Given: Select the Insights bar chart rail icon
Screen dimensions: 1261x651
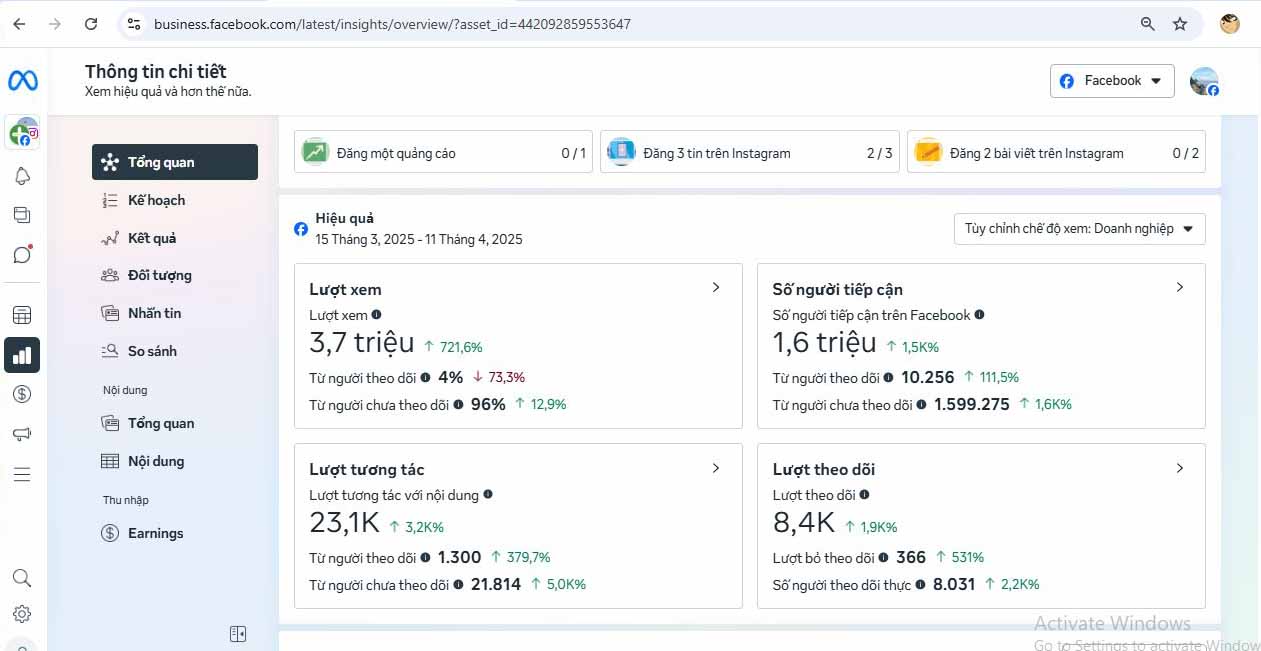Looking at the screenshot, I should point(22,355).
